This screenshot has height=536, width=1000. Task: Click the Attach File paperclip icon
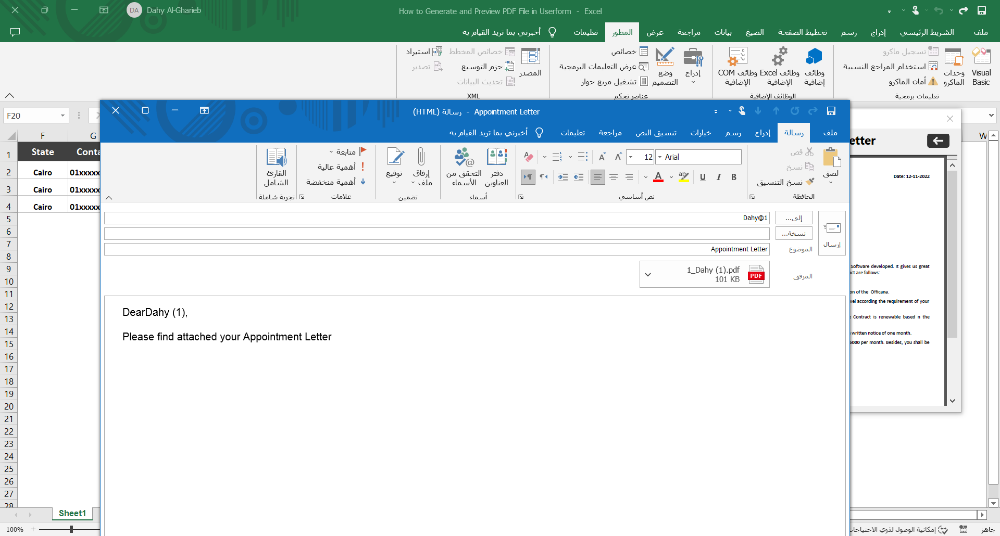click(422, 157)
